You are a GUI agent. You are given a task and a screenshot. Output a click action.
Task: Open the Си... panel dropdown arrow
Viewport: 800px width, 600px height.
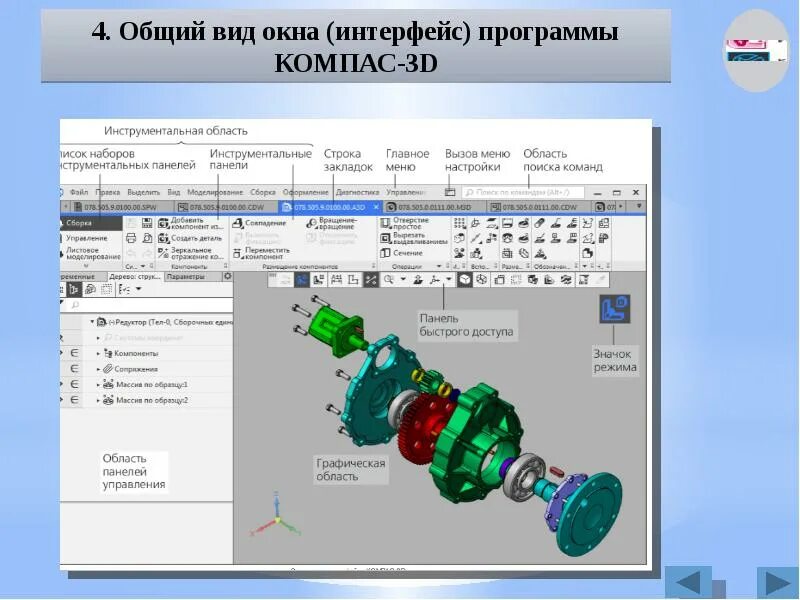143,266
